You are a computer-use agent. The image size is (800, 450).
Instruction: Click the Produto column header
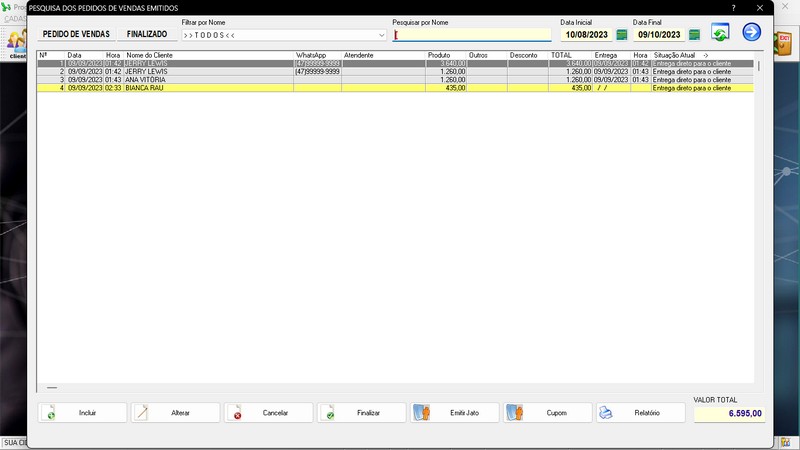point(446,55)
